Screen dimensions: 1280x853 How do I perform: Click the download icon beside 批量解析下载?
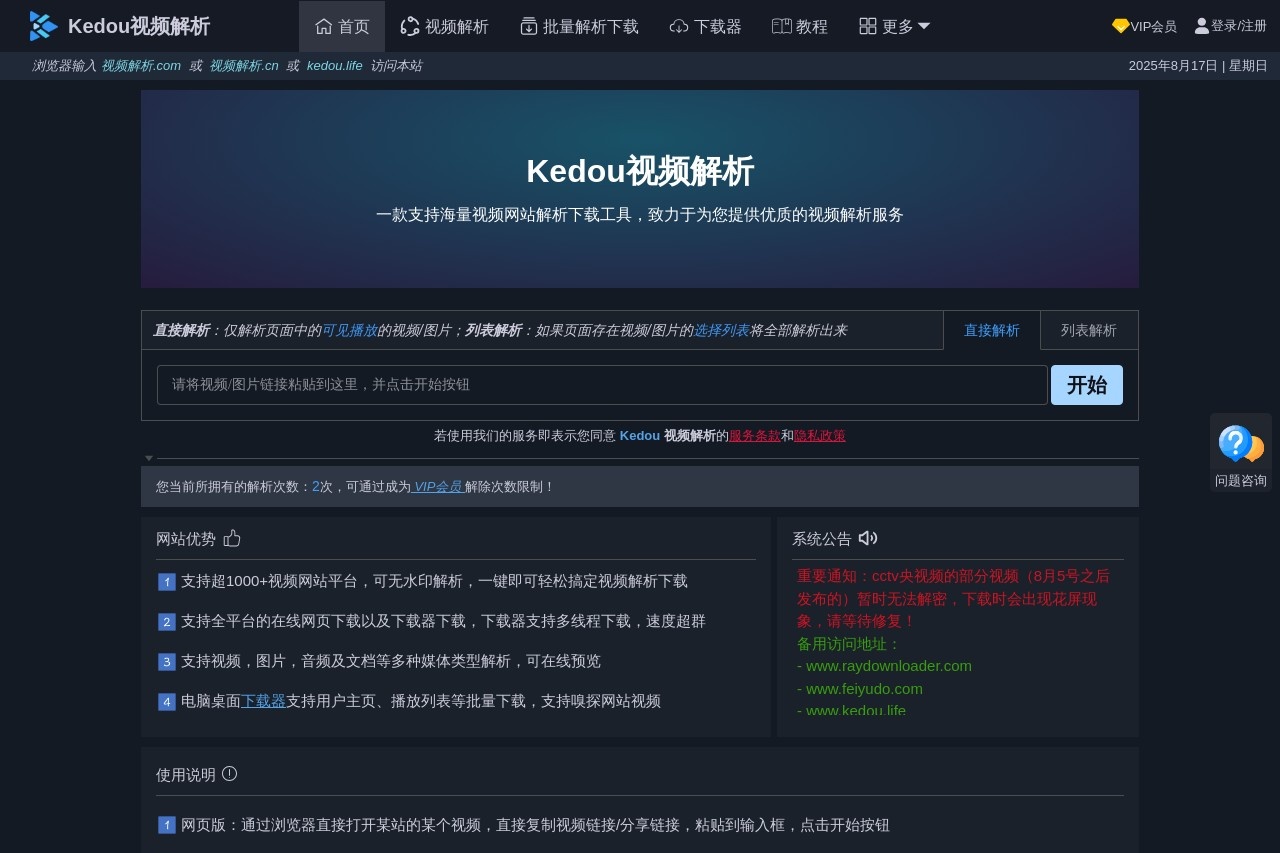click(528, 26)
